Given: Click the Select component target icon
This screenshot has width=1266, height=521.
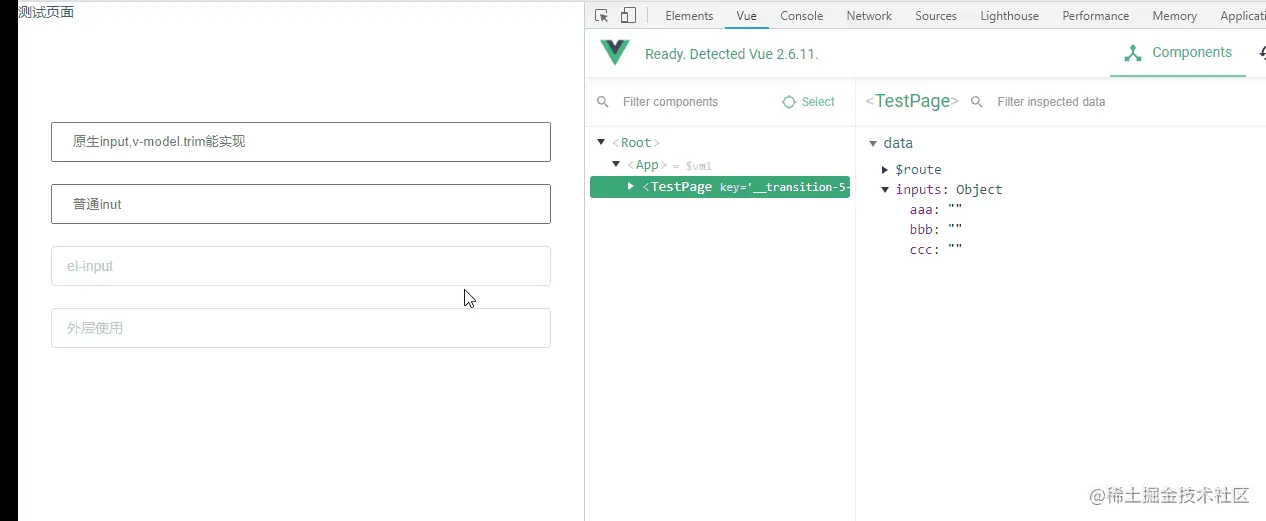Looking at the screenshot, I should click(789, 102).
